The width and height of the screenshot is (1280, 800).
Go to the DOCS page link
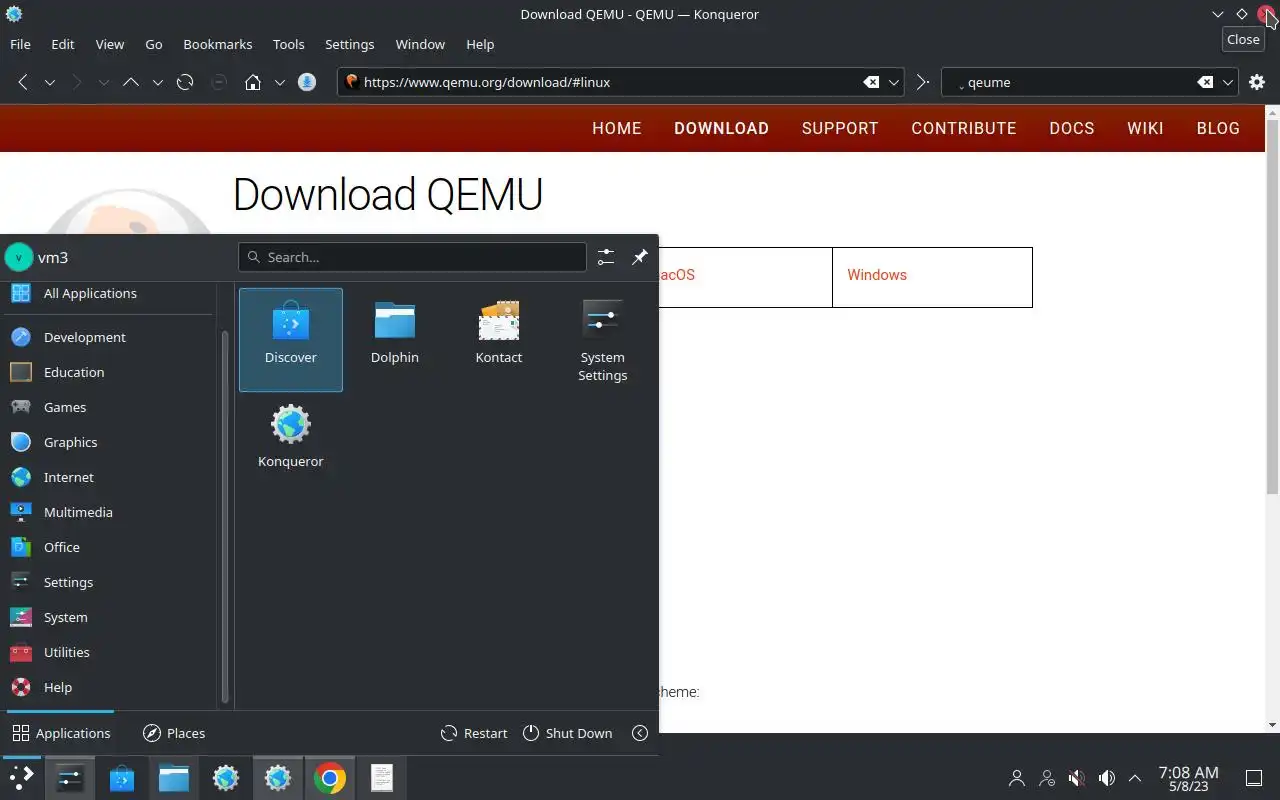pos(1072,128)
